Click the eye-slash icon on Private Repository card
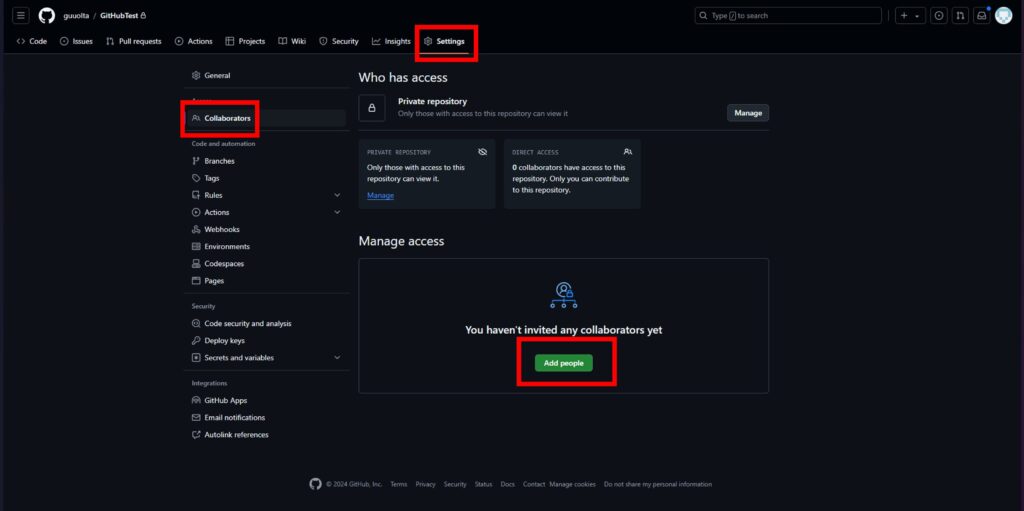 point(483,152)
